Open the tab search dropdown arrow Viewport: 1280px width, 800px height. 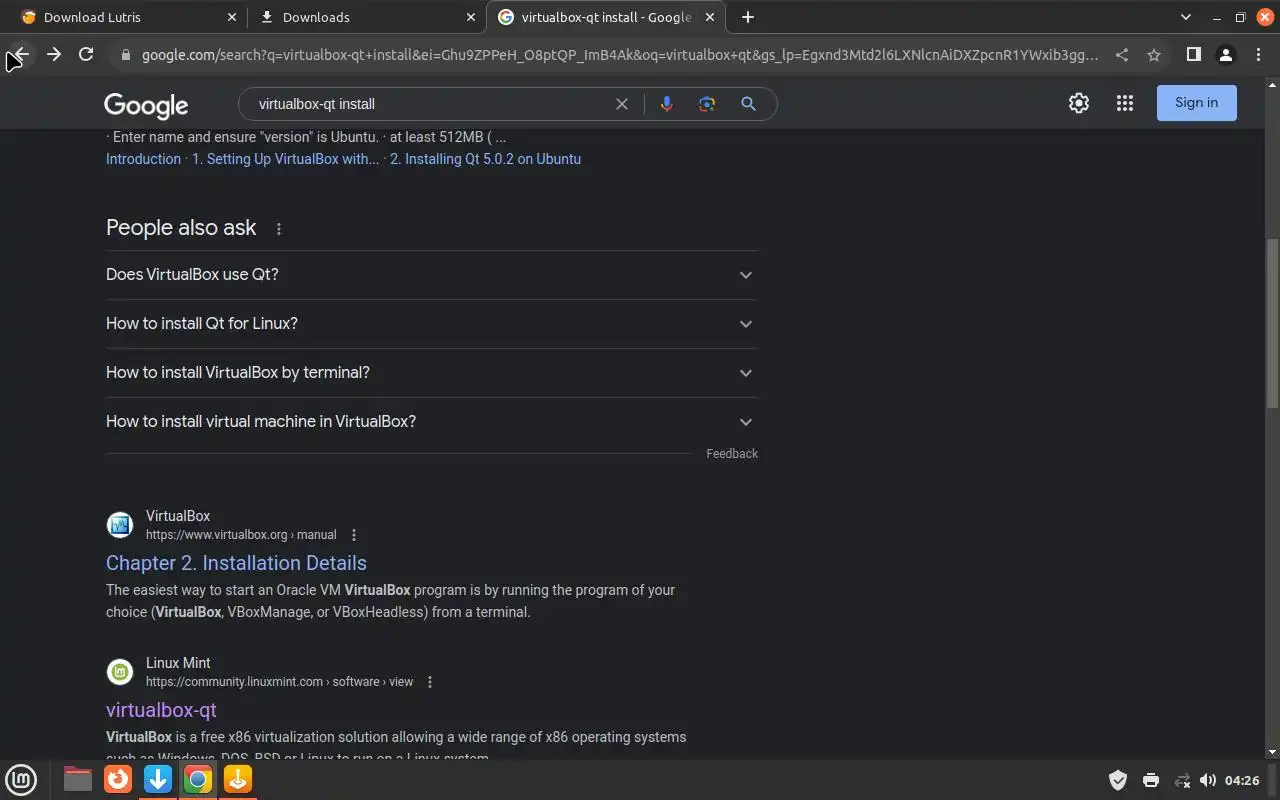click(1186, 17)
